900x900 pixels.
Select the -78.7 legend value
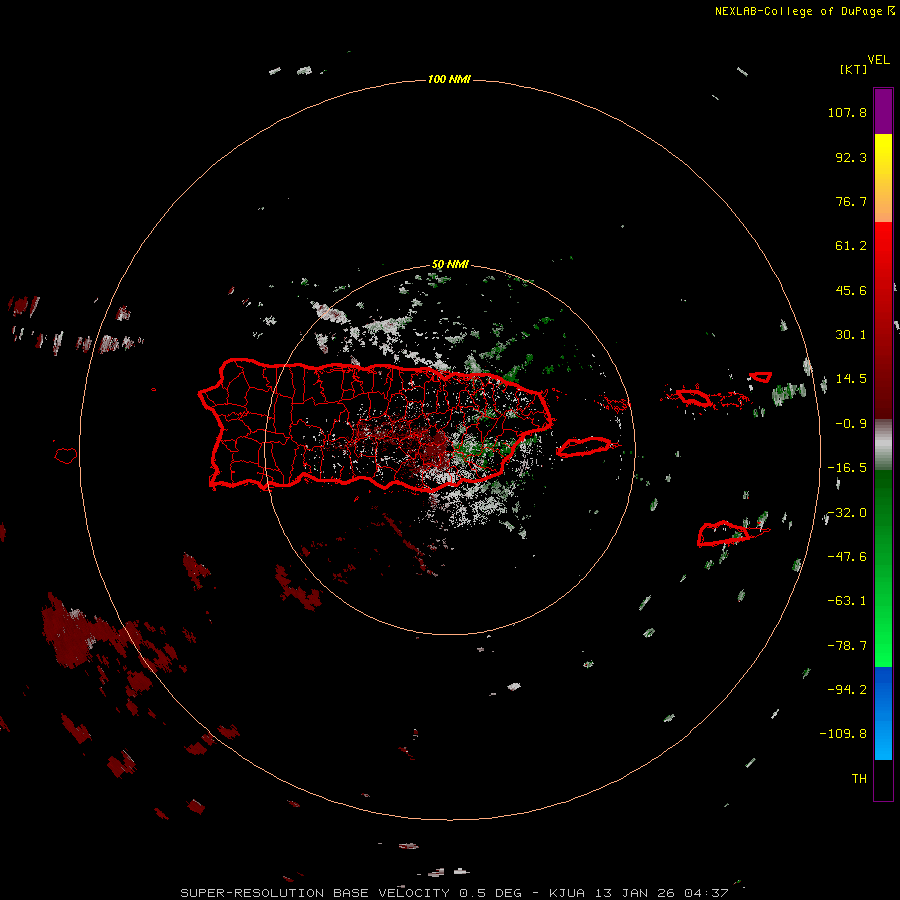click(847, 646)
